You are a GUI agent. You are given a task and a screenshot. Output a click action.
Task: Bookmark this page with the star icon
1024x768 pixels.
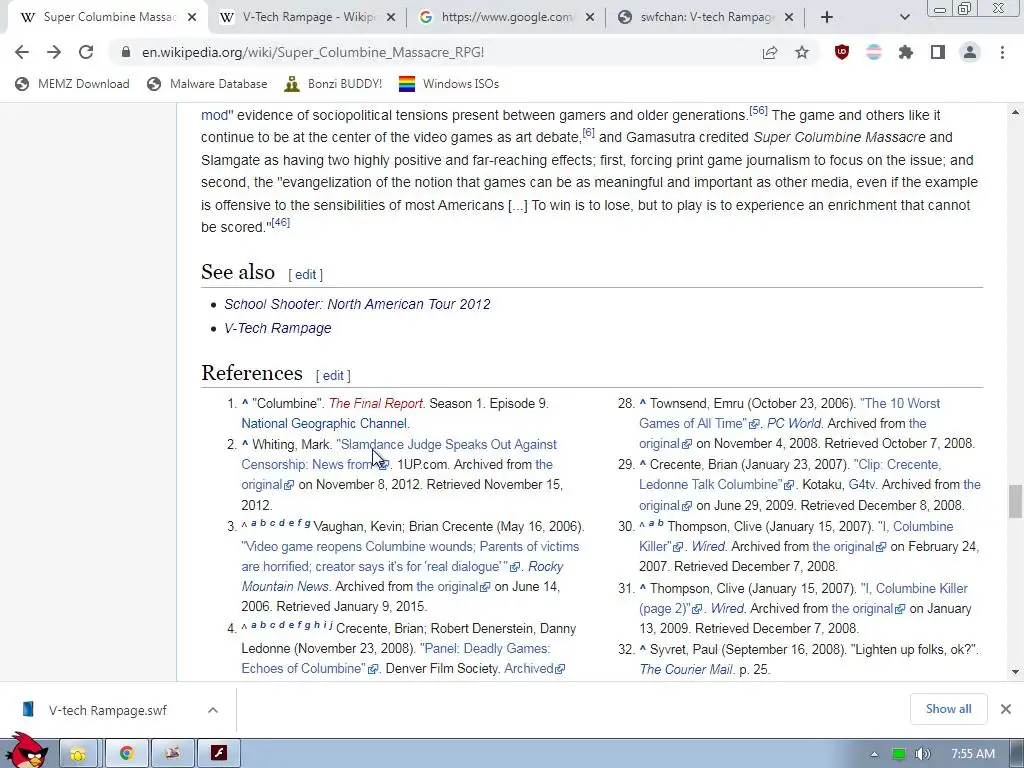pyautogui.click(x=802, y=52)
